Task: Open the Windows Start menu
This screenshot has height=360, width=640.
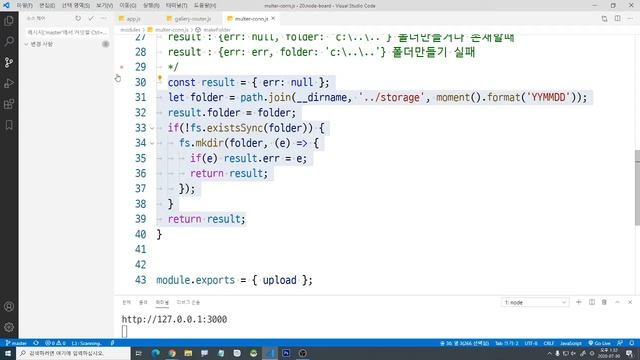Action: [8, 353]
